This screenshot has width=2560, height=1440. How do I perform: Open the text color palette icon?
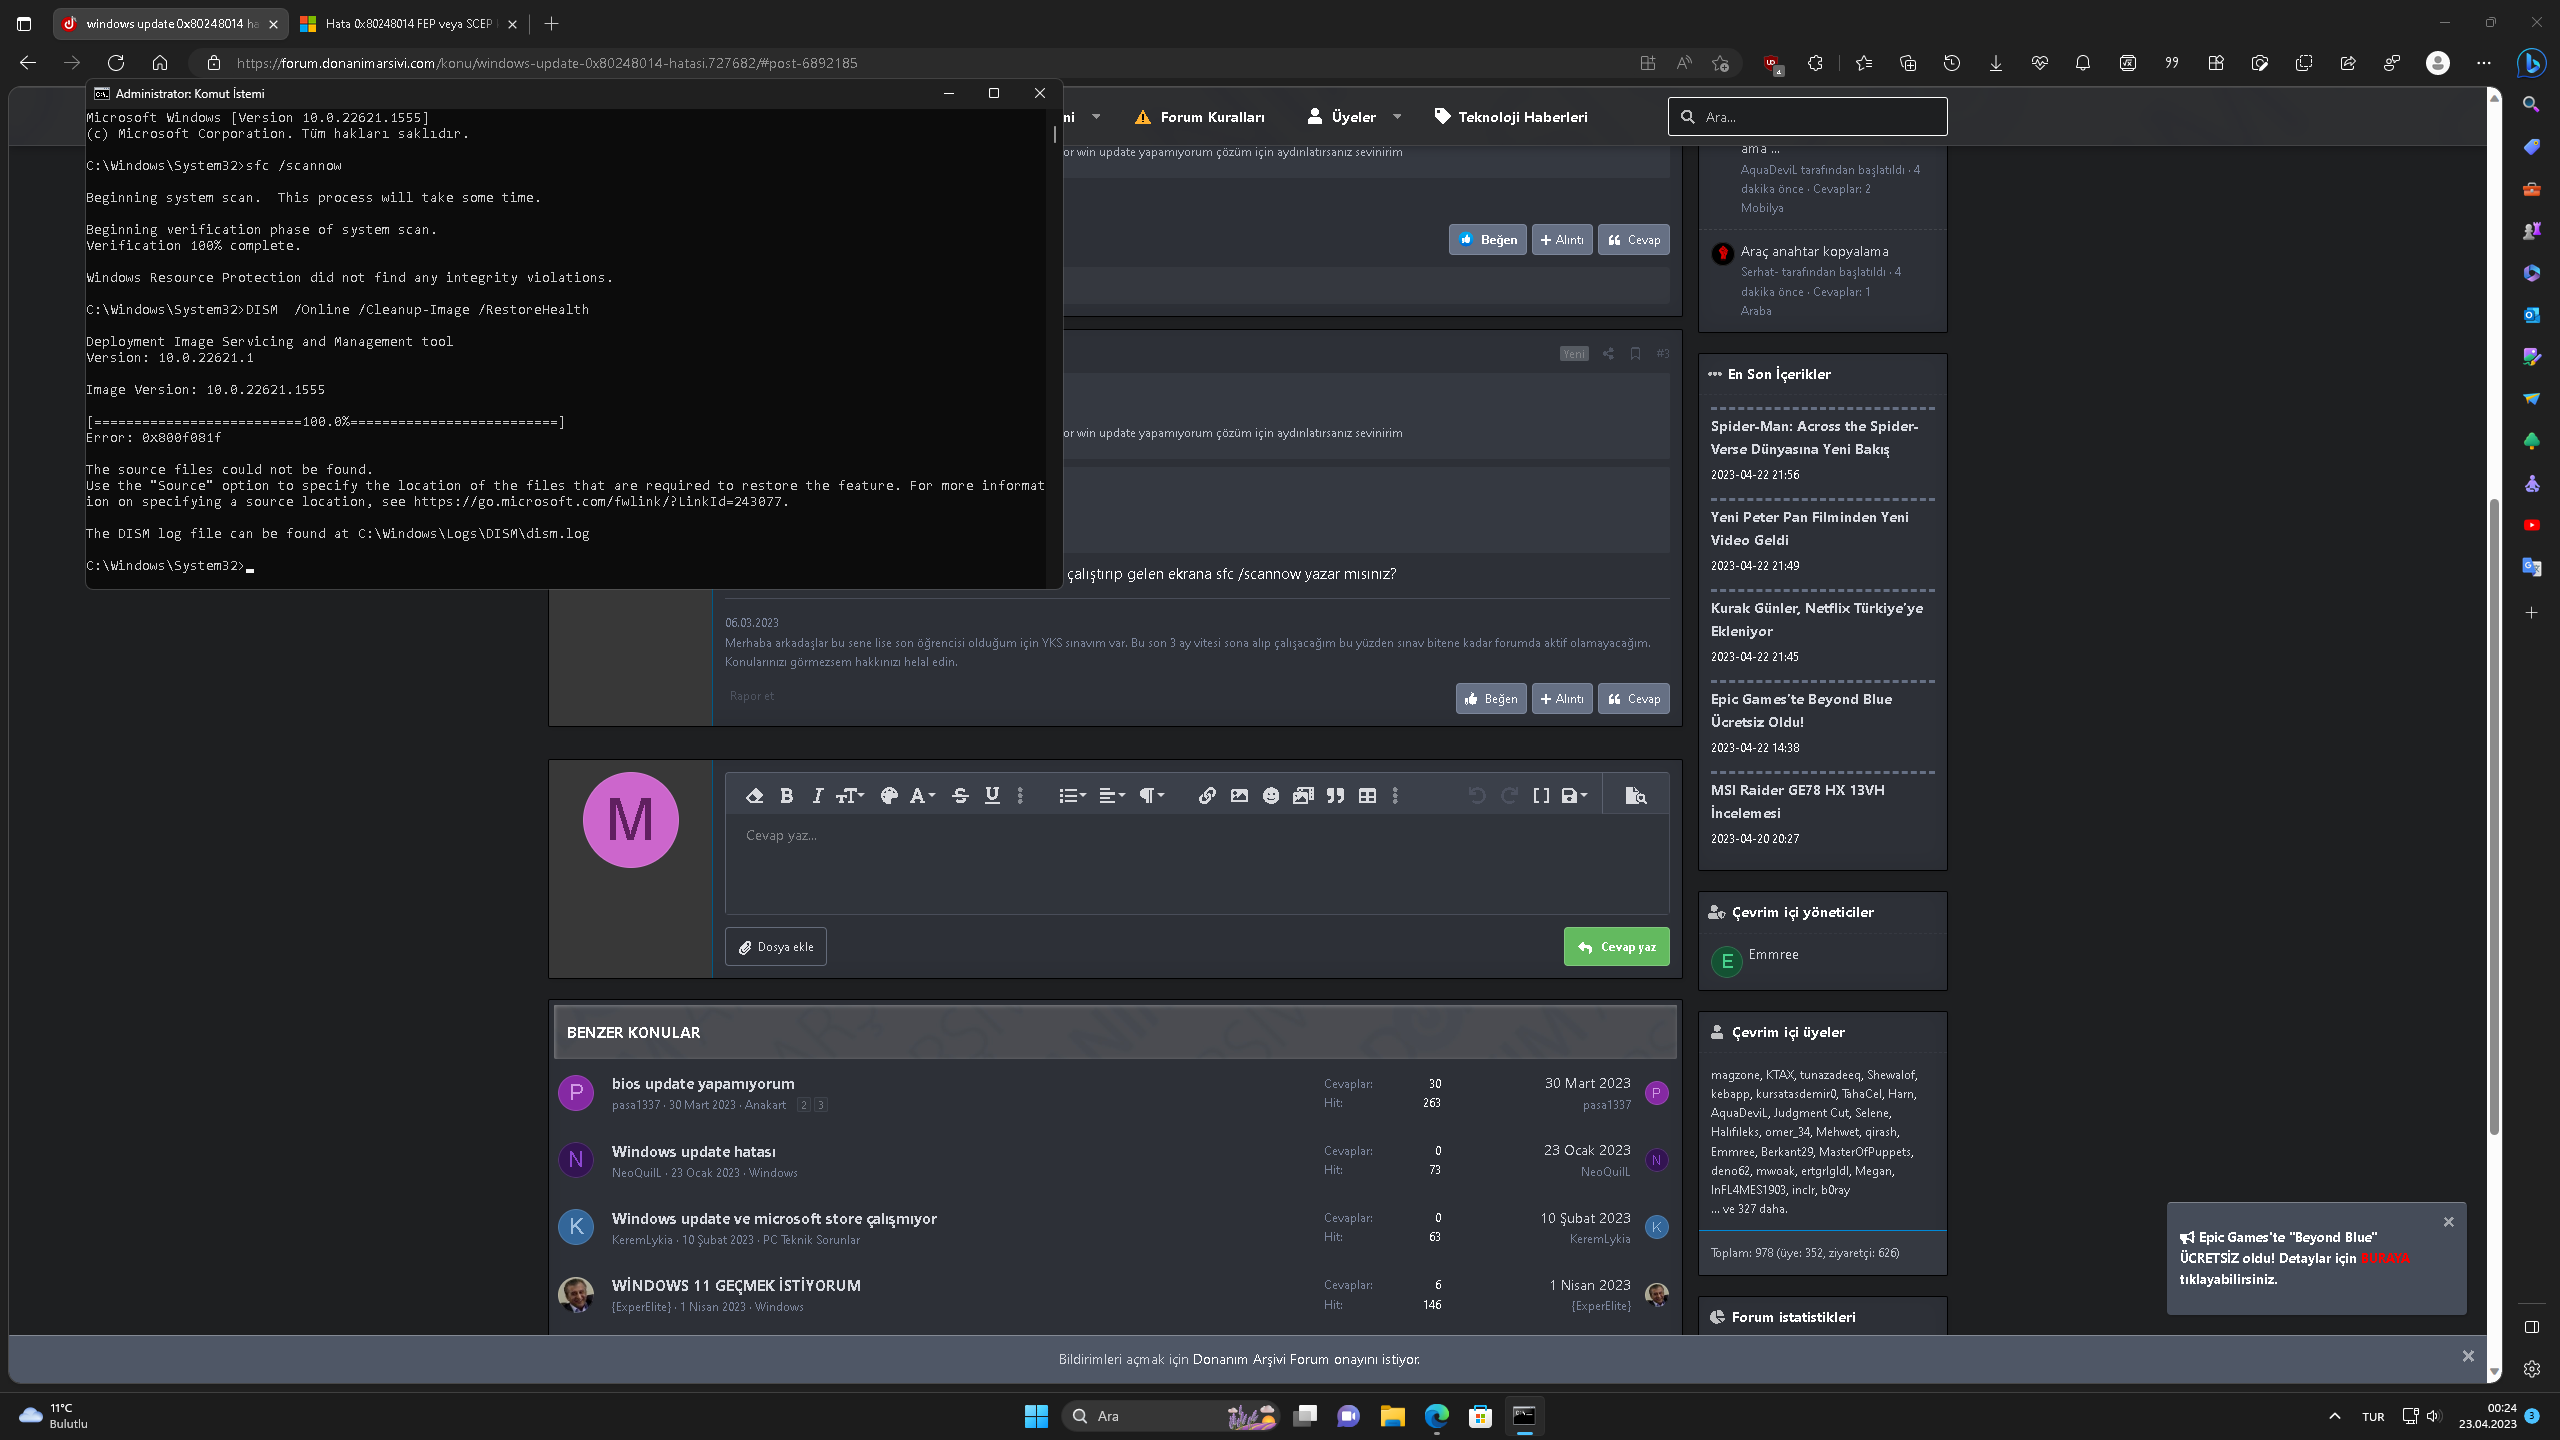click(888, 795)
